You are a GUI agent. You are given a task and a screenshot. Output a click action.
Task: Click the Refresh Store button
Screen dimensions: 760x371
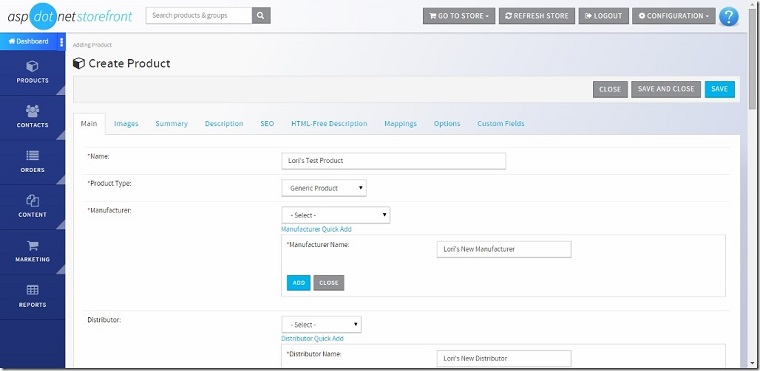point(537,16)
